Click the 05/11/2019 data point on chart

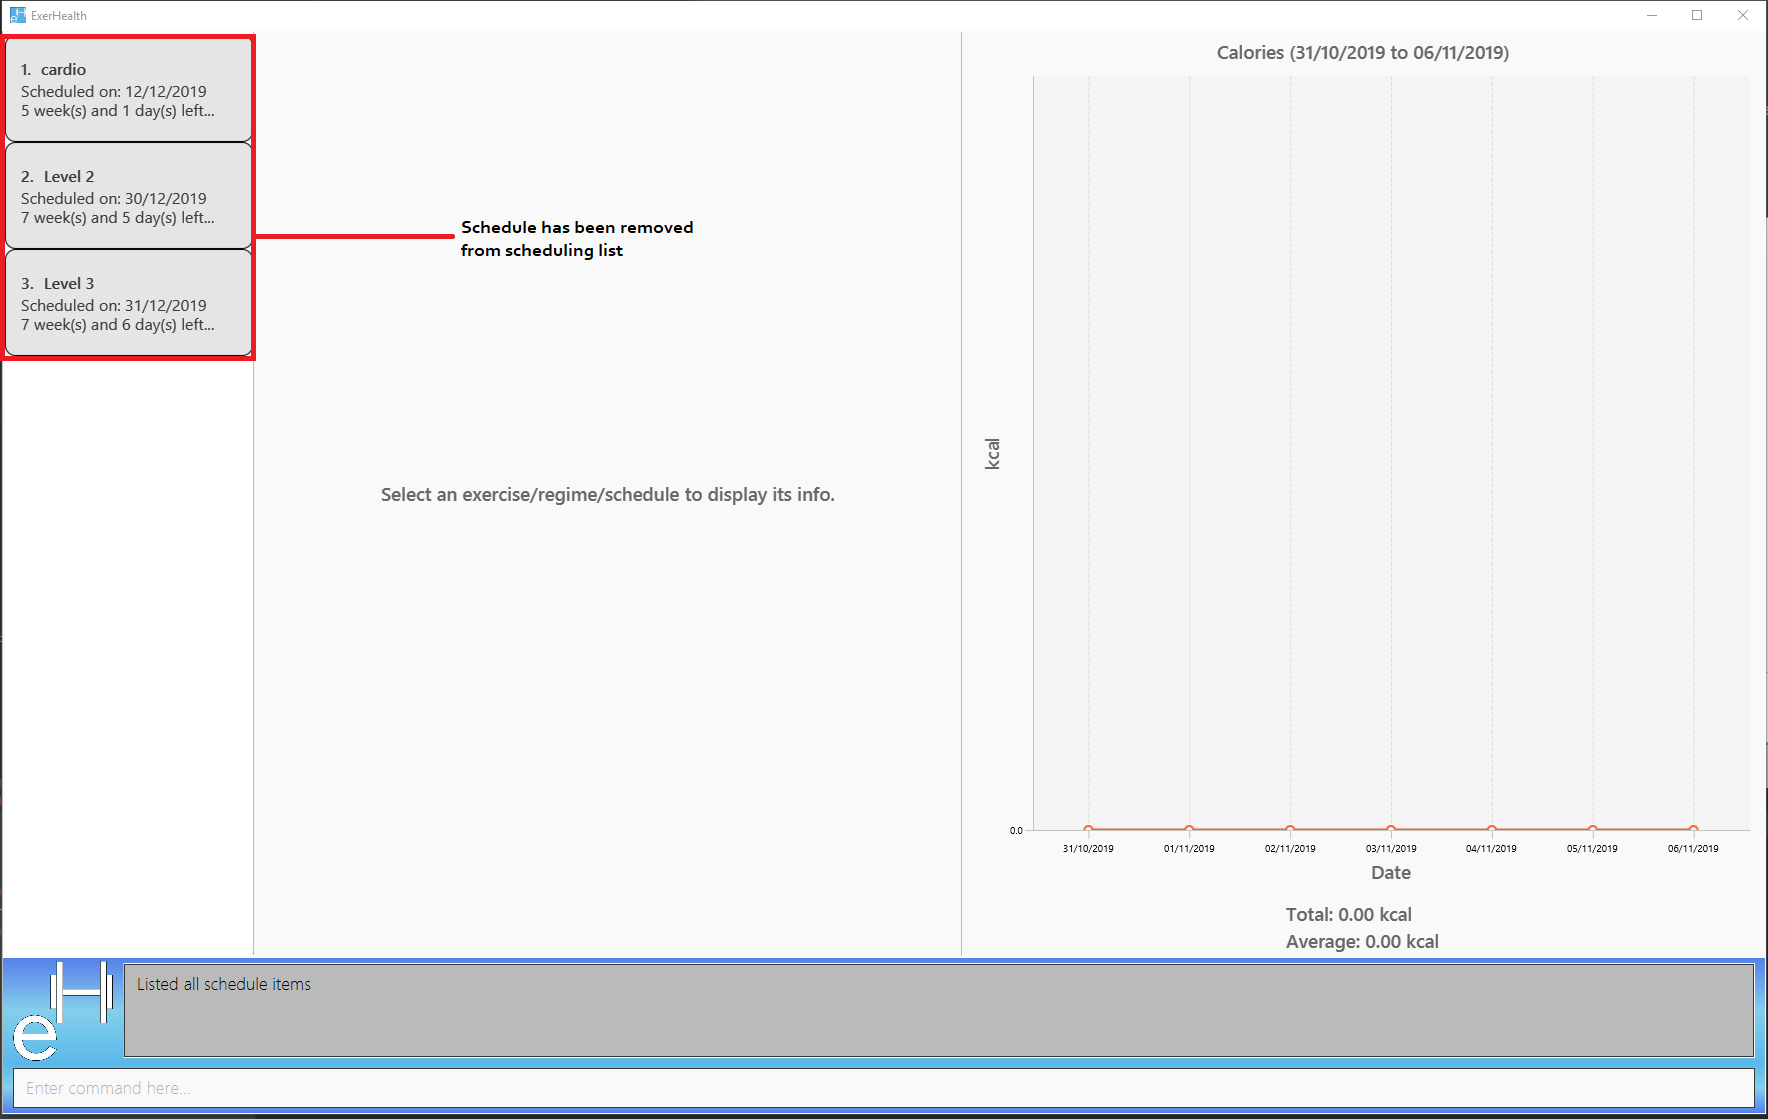click(x=1593, y=829)
